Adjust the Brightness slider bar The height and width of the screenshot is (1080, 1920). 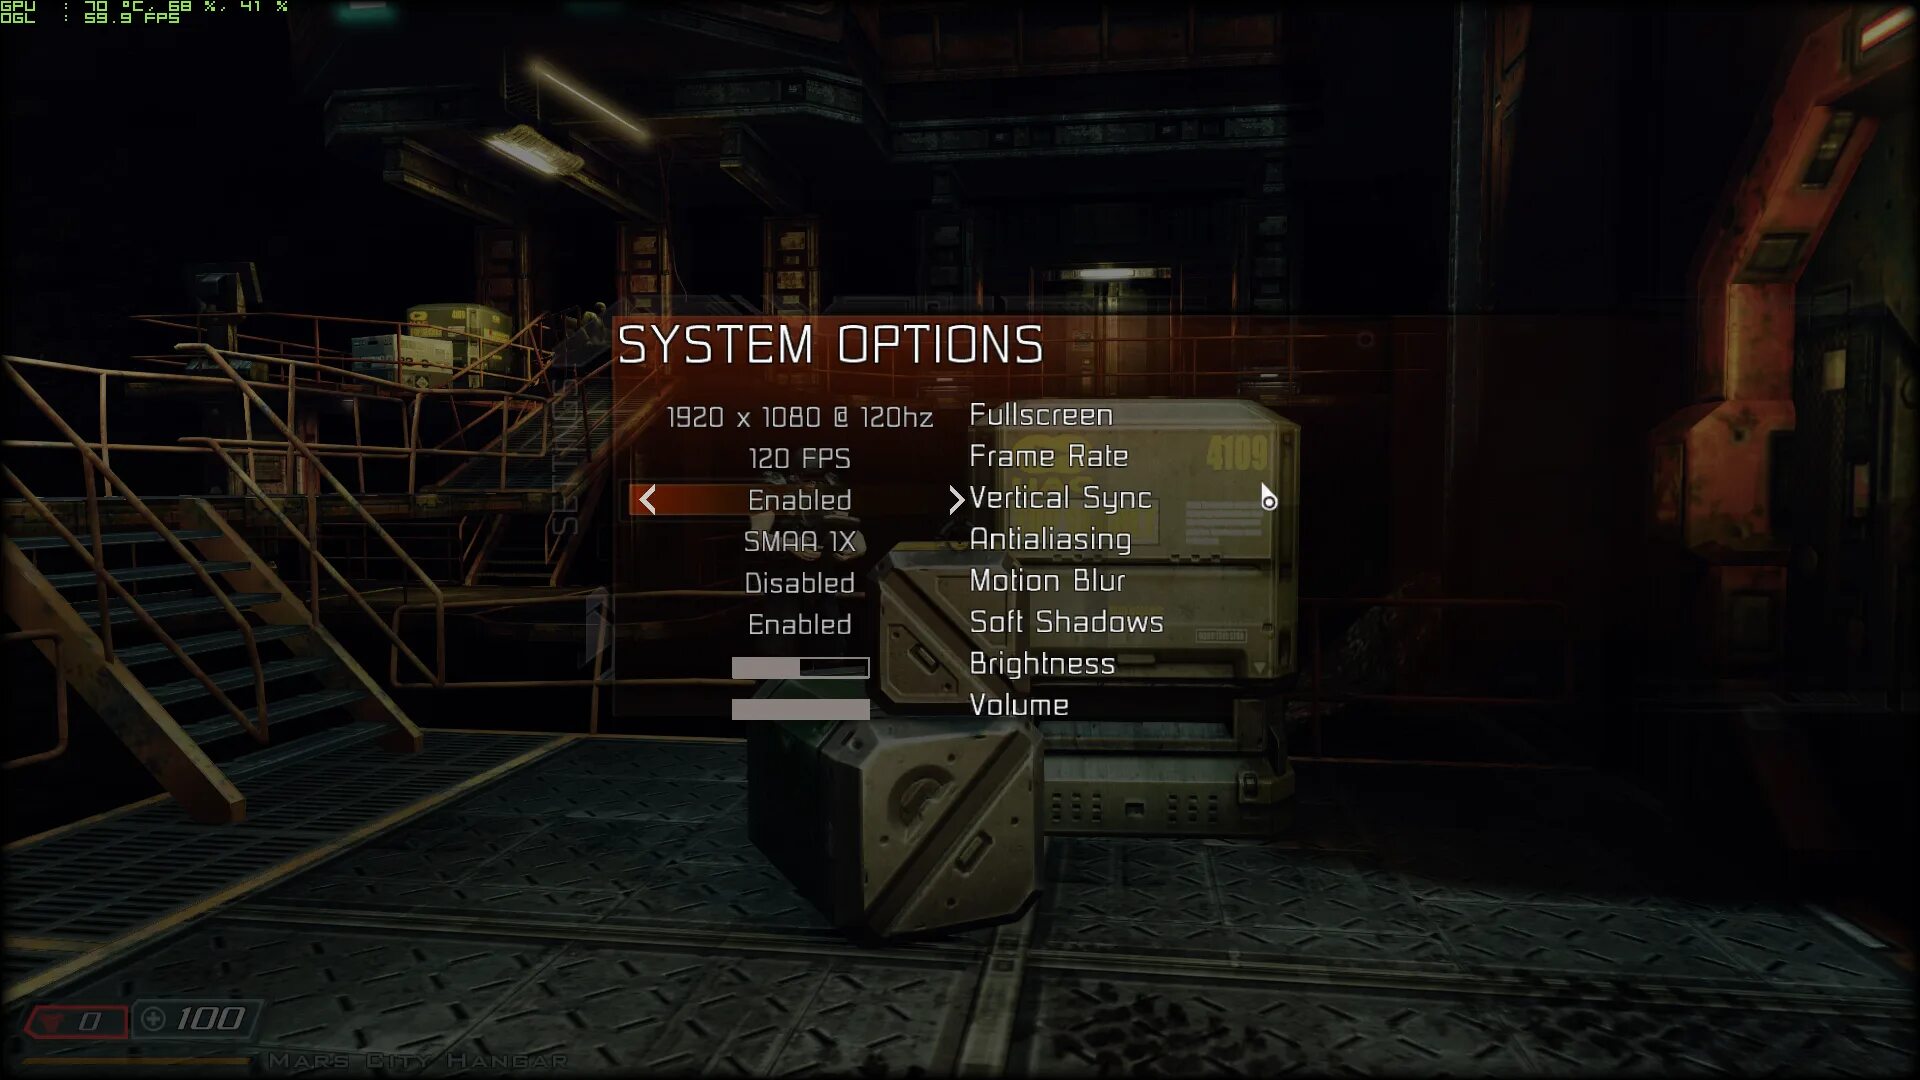tap(800, 665)
